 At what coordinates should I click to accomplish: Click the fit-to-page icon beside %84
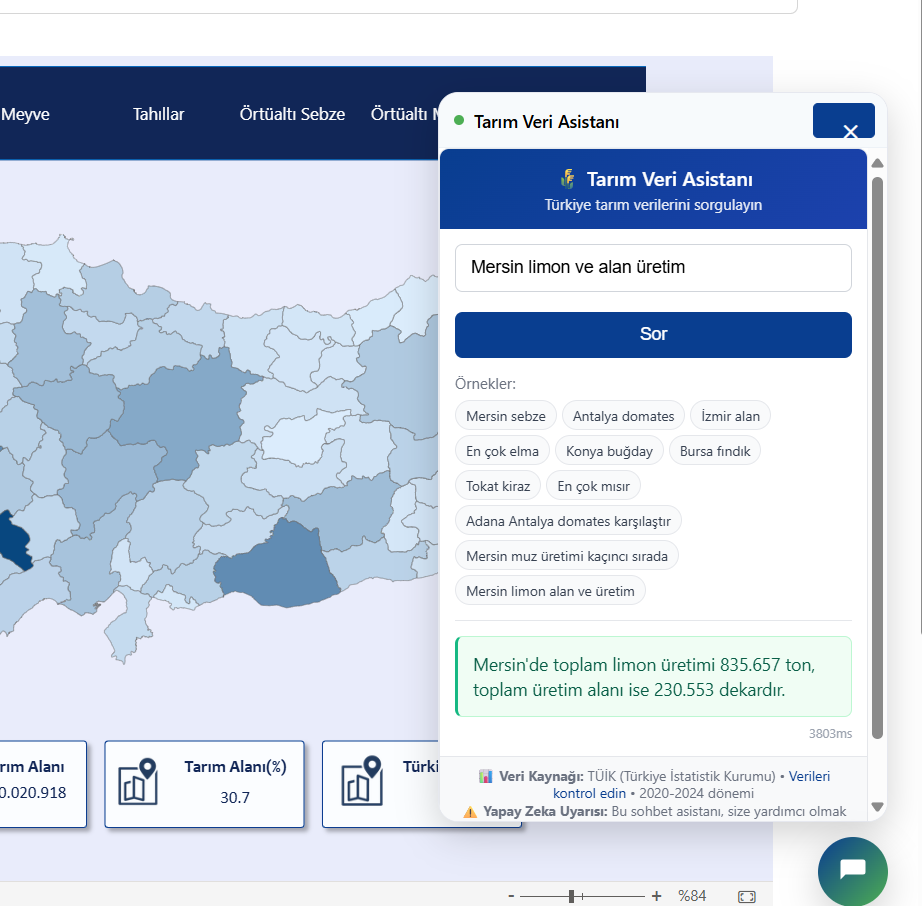coord(746,896)
